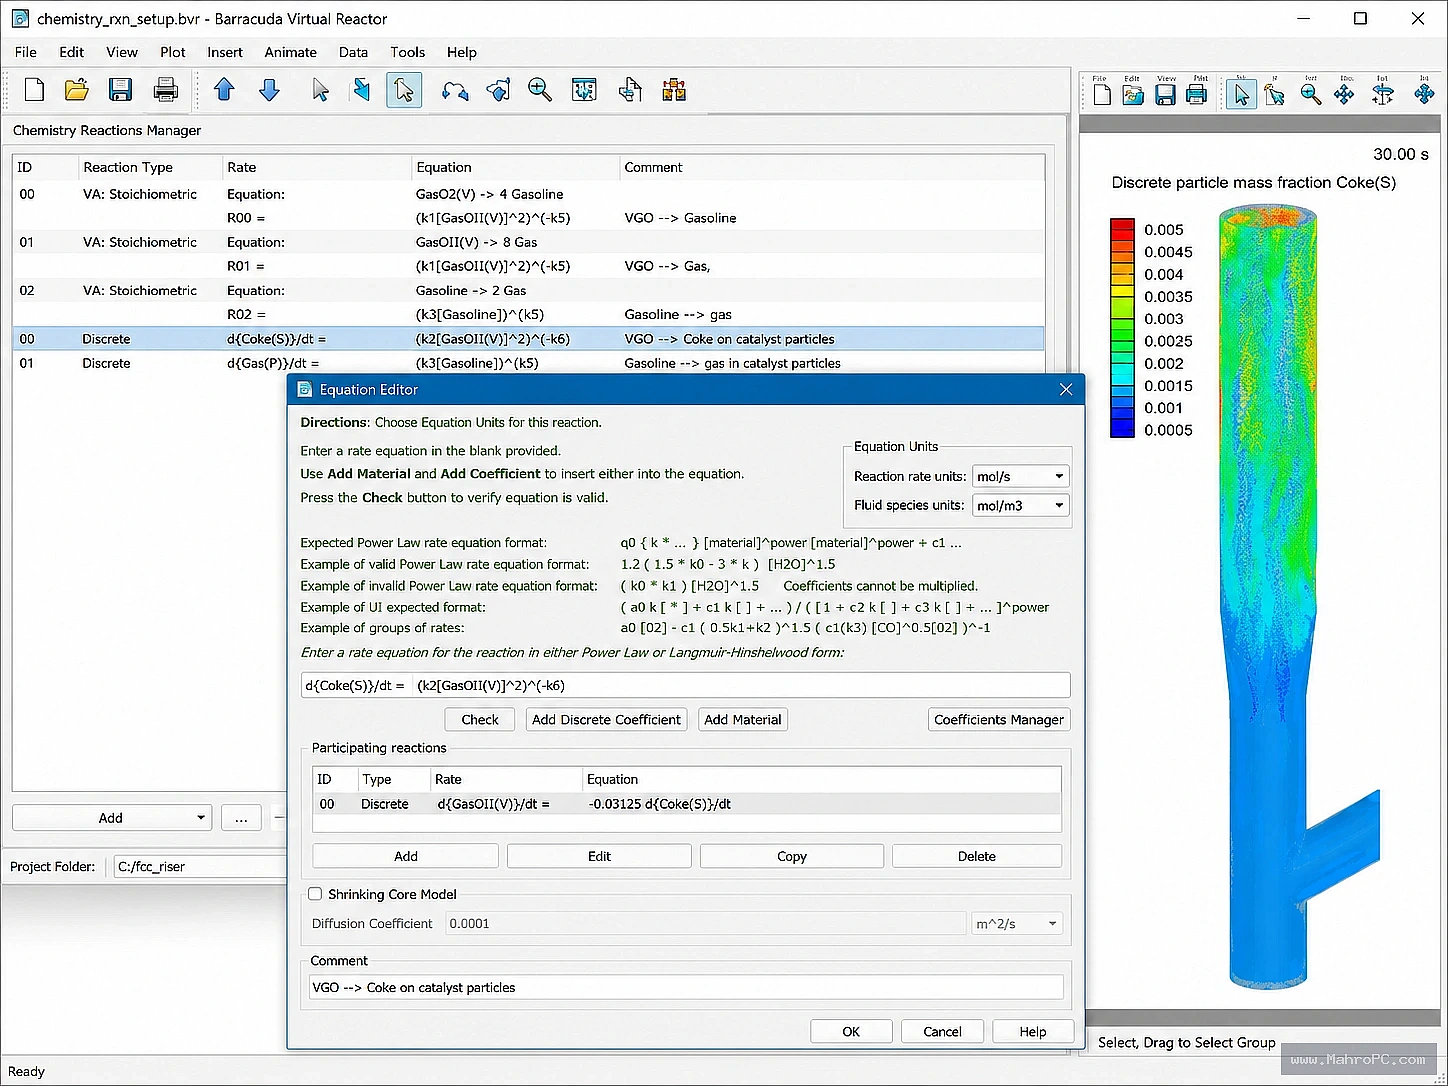Open the Insert menu

pos(225,52)
